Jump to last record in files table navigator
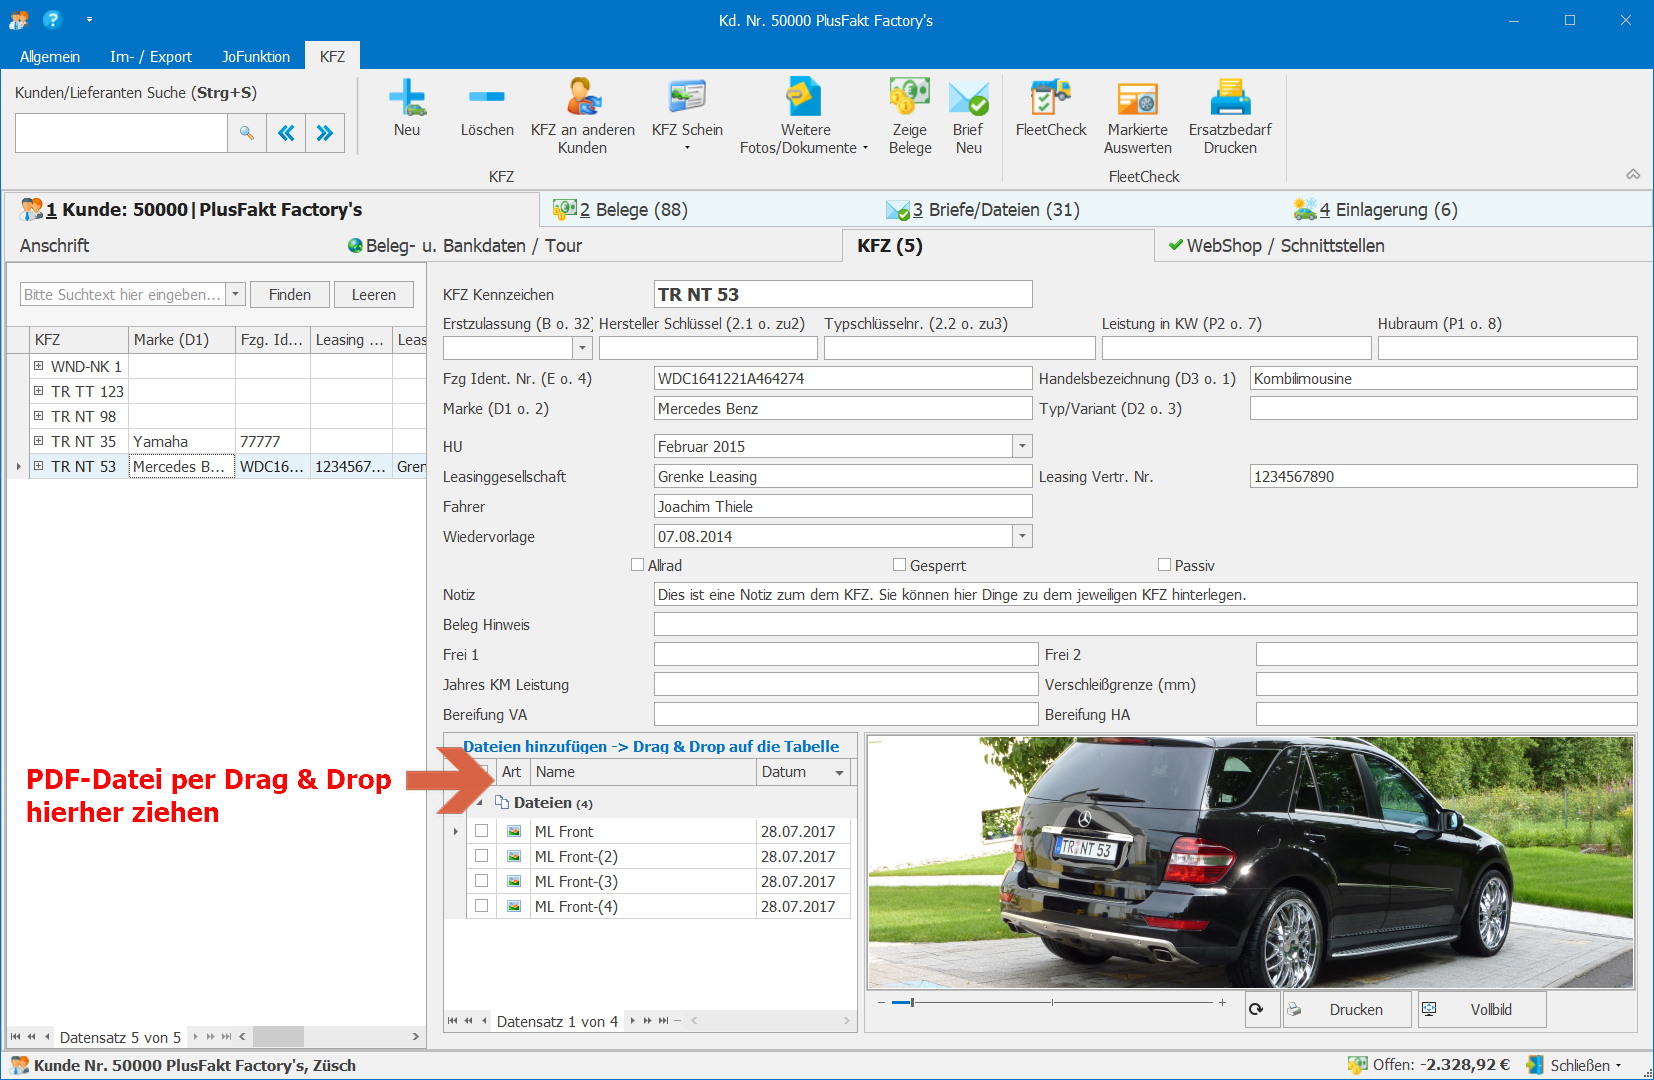Screen dimensions: 1654x1080 pyautogui.click(x=664, y=1021)
